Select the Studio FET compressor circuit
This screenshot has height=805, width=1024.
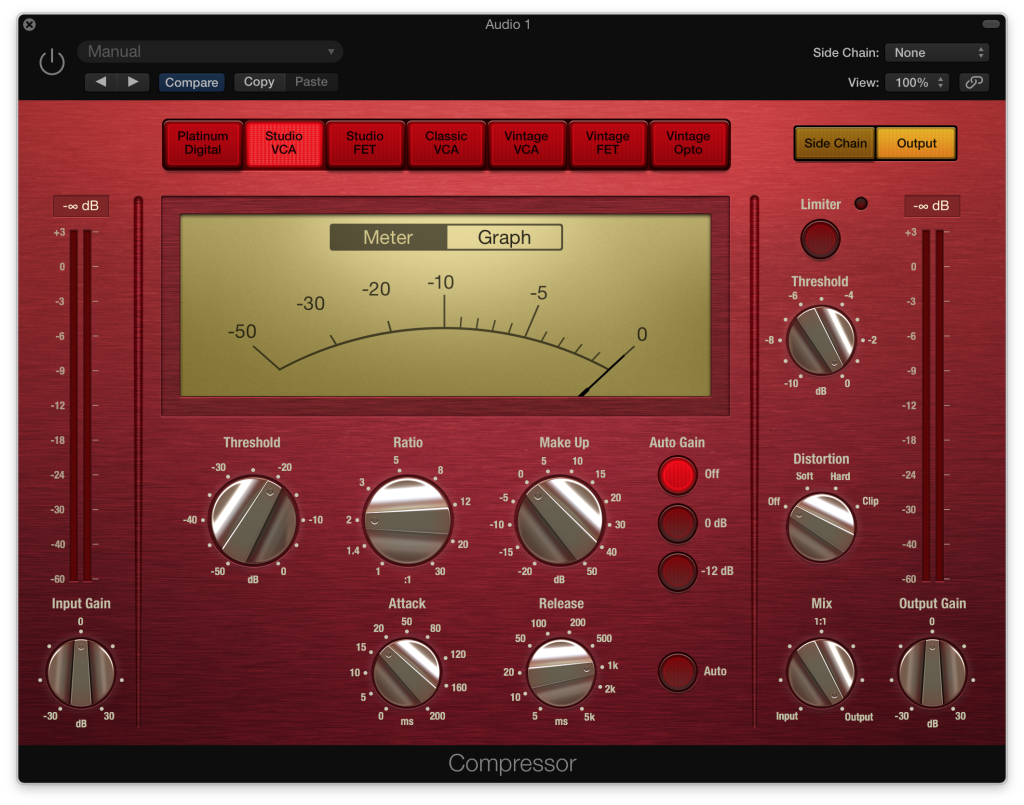click(x=364, y=143)
